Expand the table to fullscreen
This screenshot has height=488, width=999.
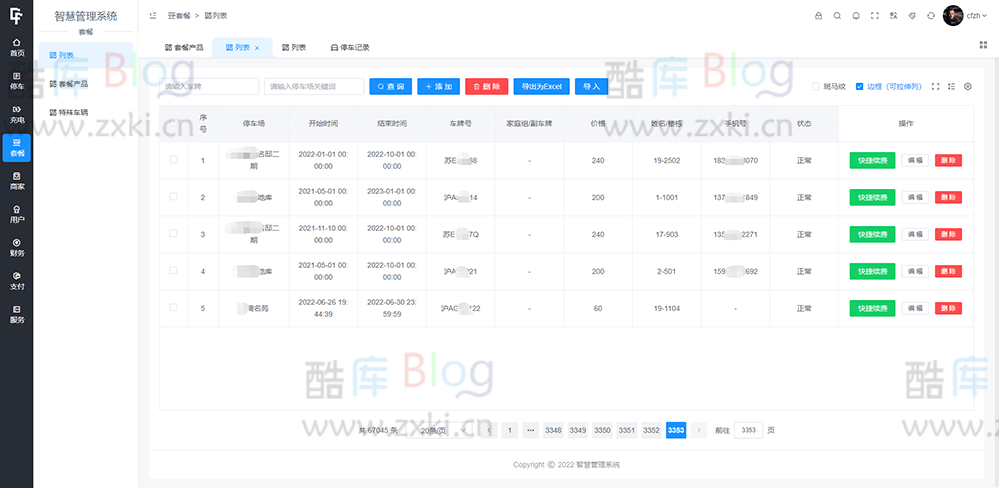(x=935, y=87)
